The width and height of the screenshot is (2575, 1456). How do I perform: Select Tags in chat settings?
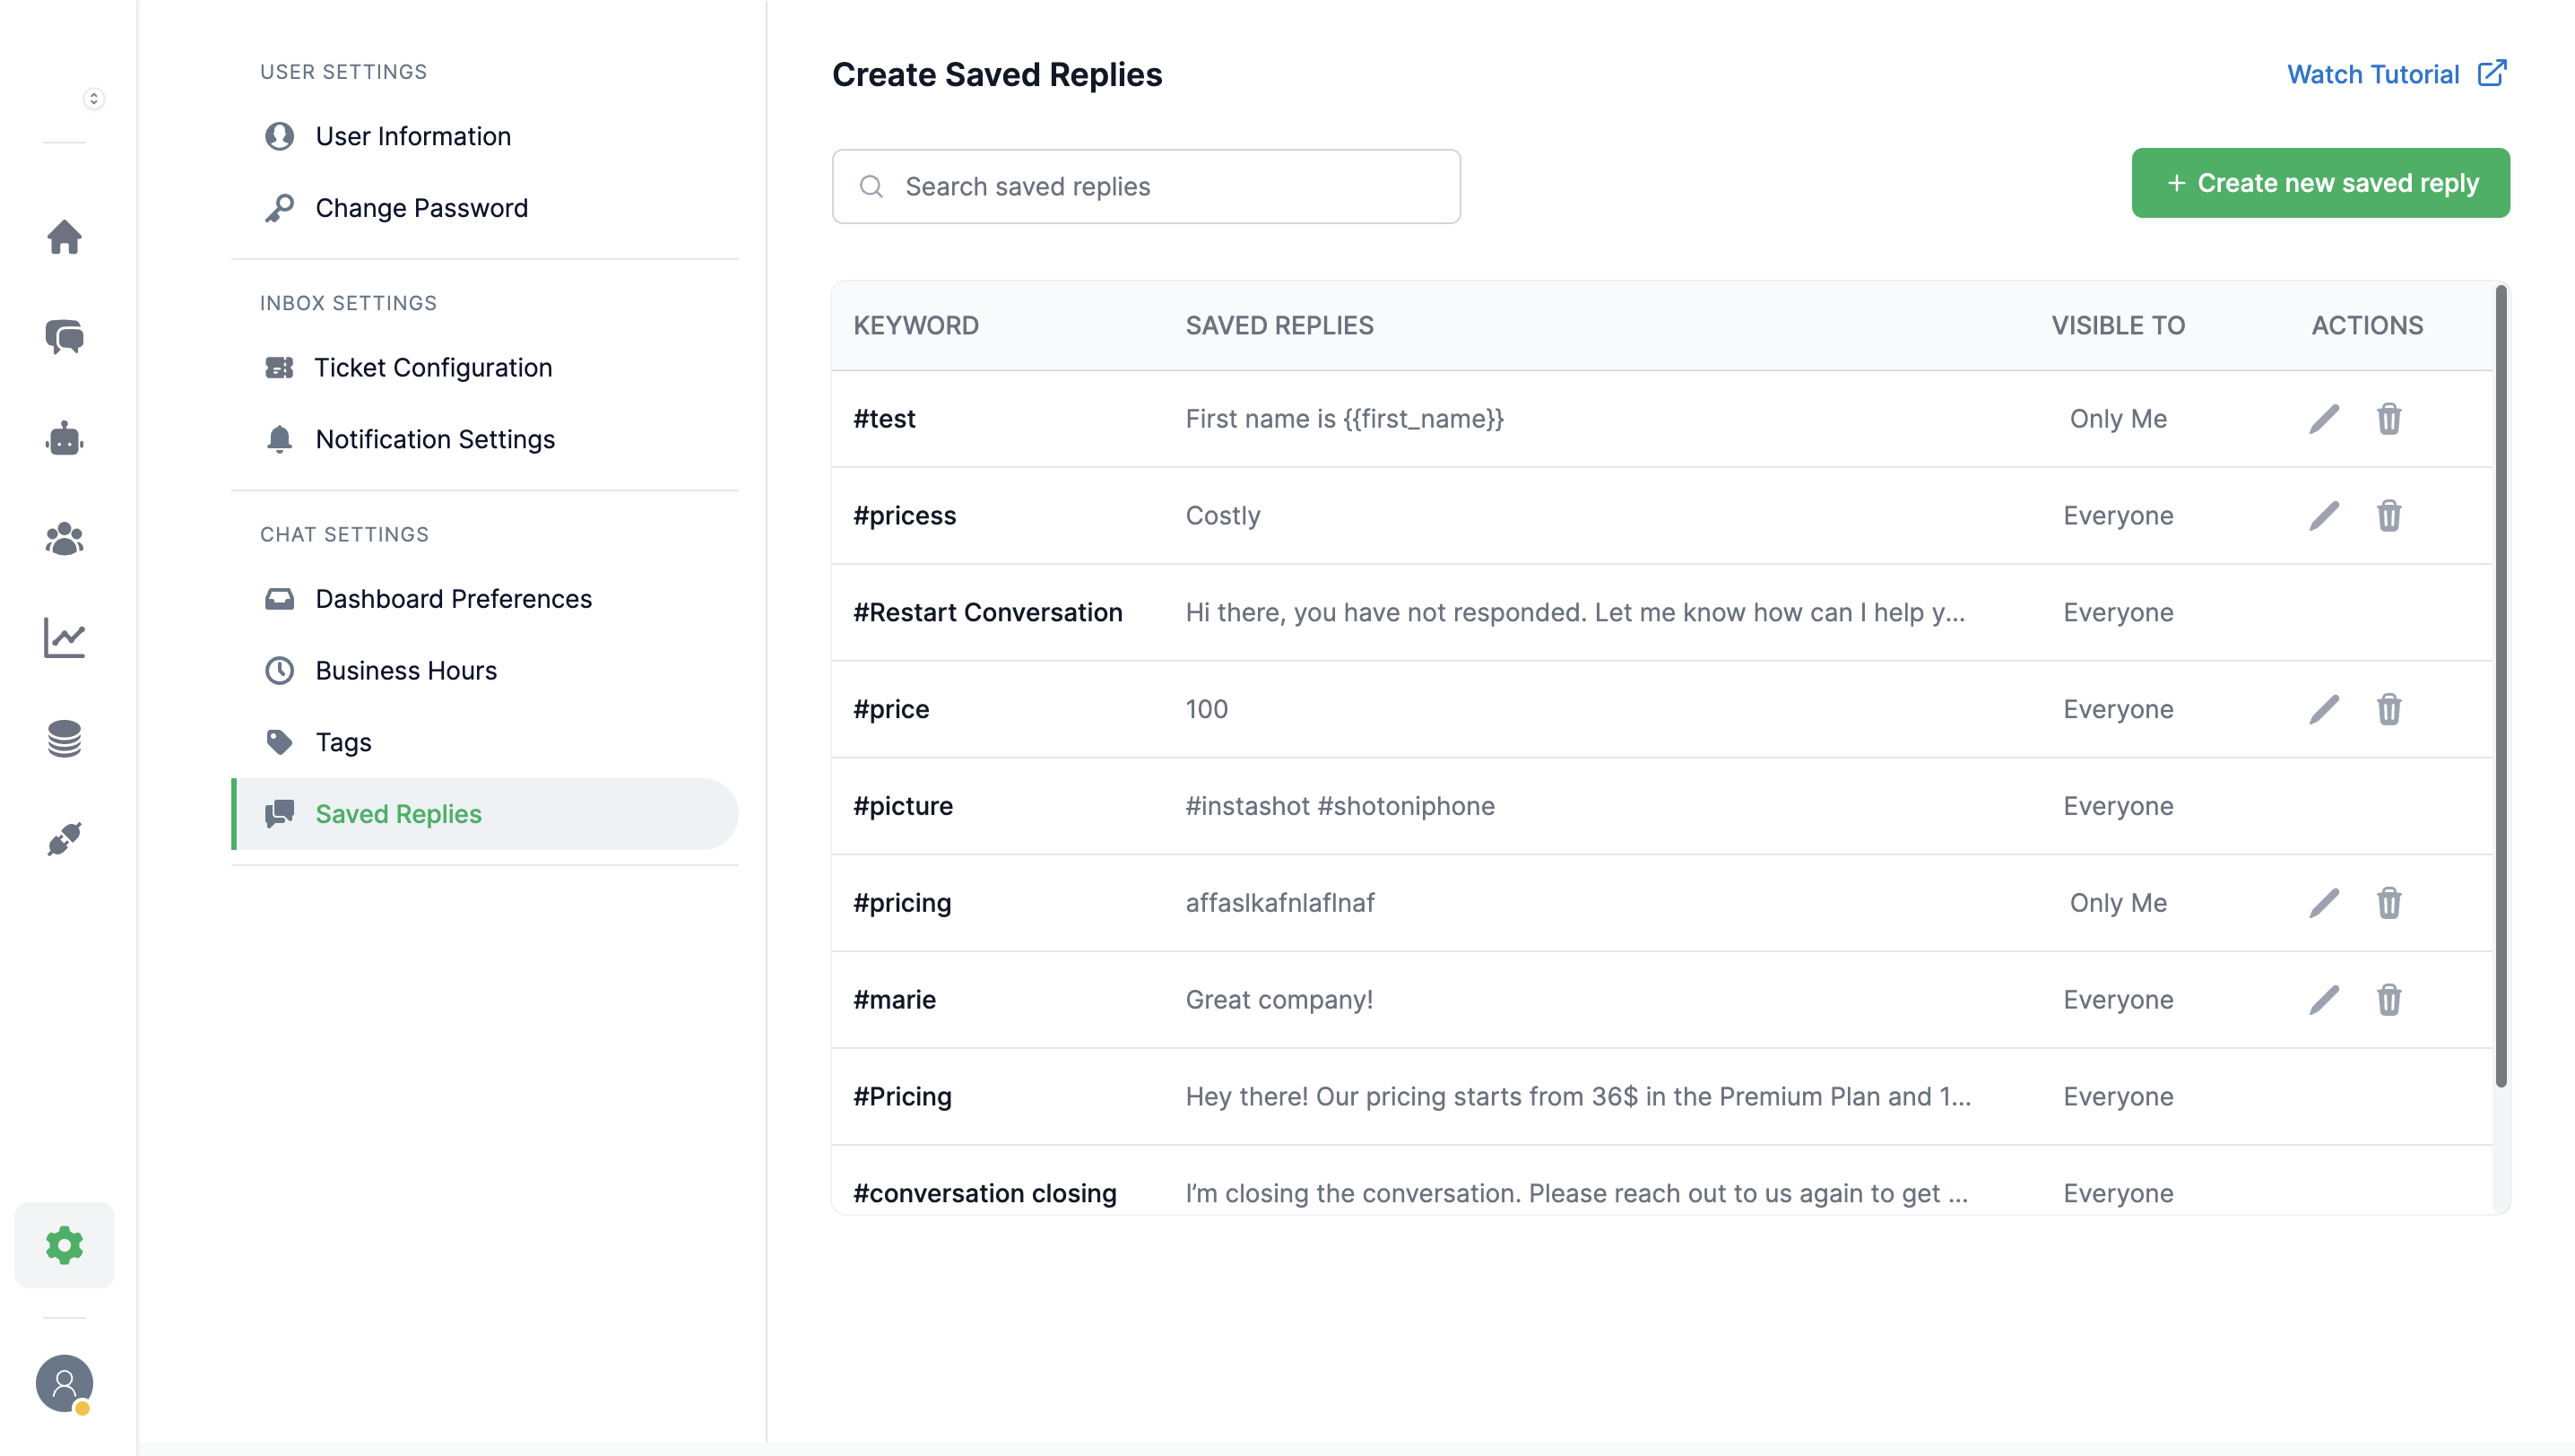click(343, 742)
